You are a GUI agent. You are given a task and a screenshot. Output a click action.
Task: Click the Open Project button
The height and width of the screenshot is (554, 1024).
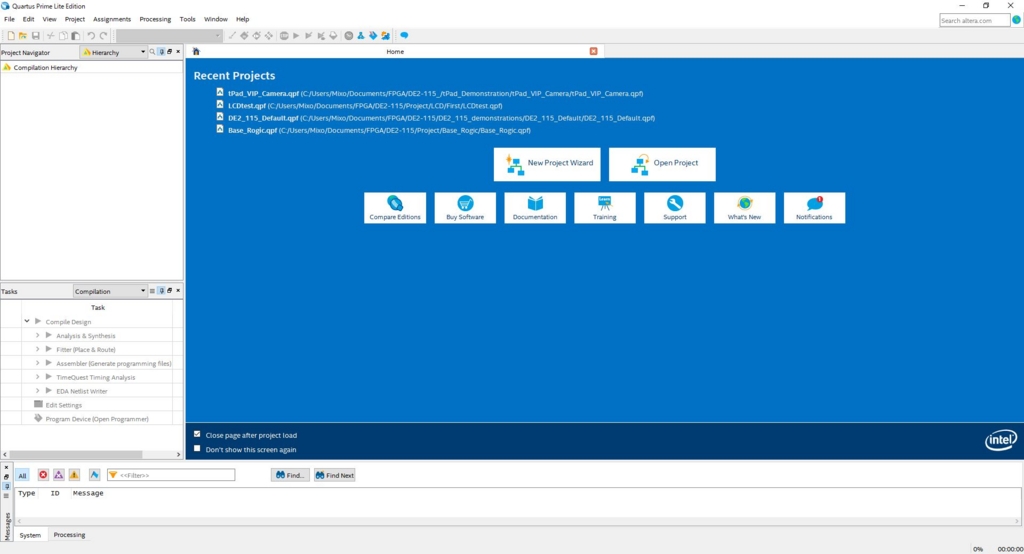click(662, 164)
